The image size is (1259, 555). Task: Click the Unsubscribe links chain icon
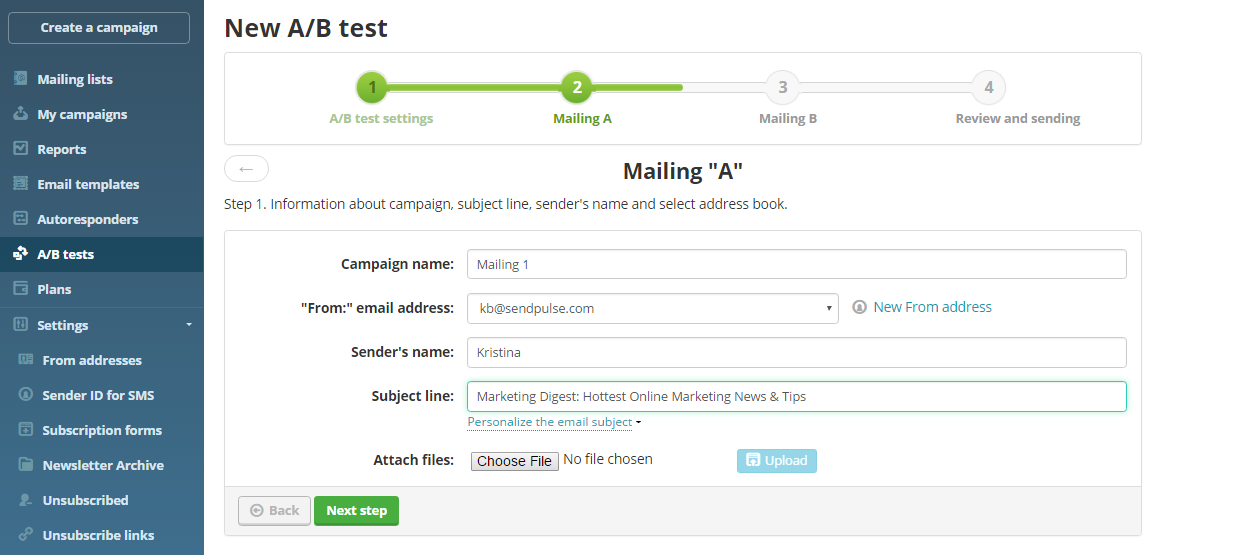(26, 535)
